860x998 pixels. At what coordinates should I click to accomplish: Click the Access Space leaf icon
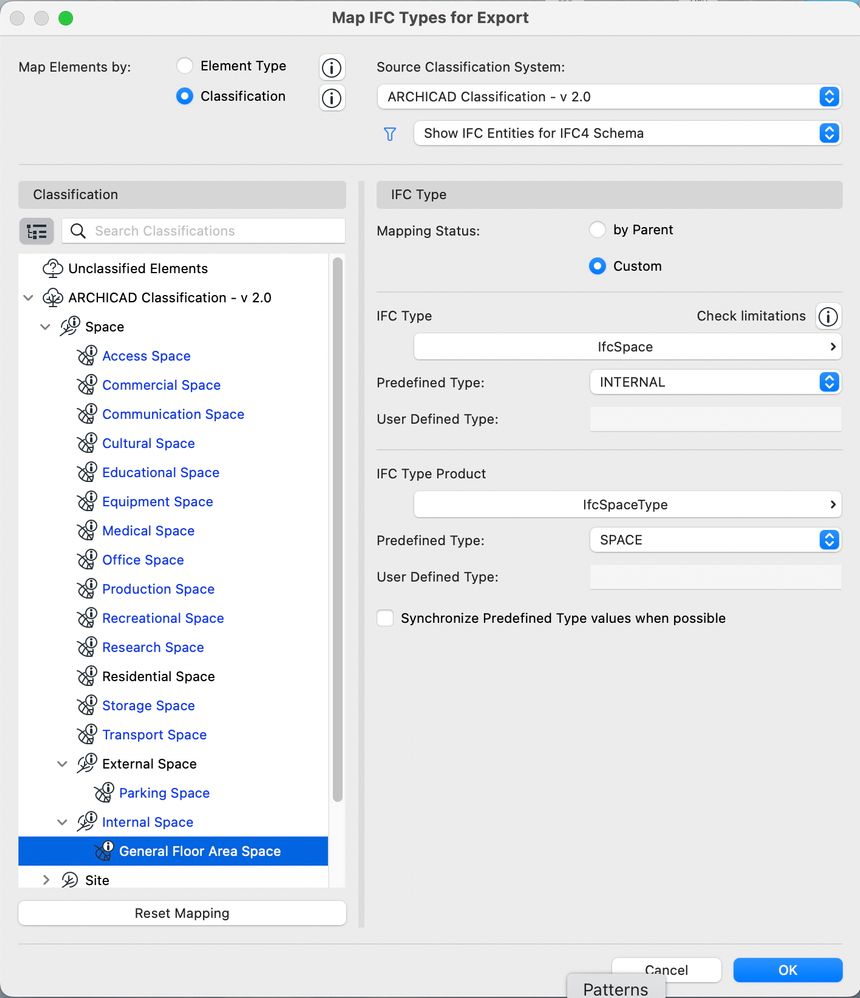tap(87, 356)
